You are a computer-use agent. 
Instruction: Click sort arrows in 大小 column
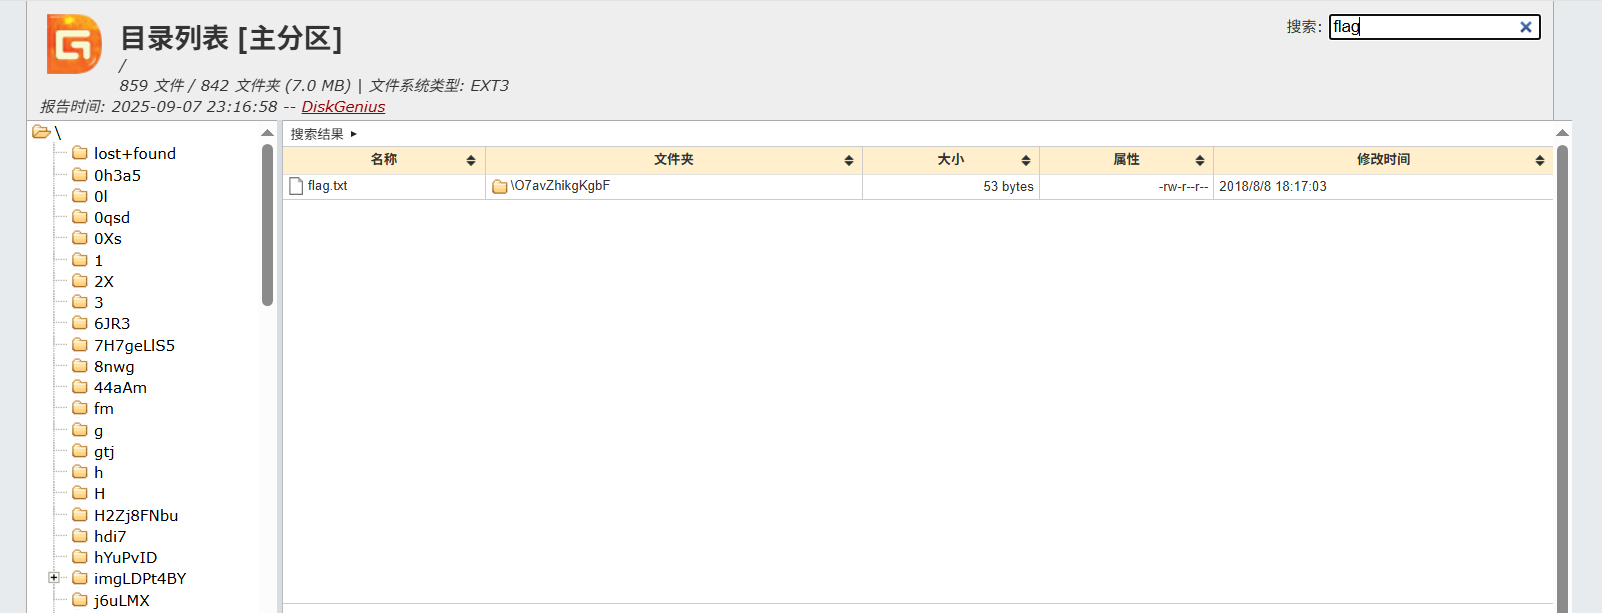pyautogui.click(x=1026, y=160)
